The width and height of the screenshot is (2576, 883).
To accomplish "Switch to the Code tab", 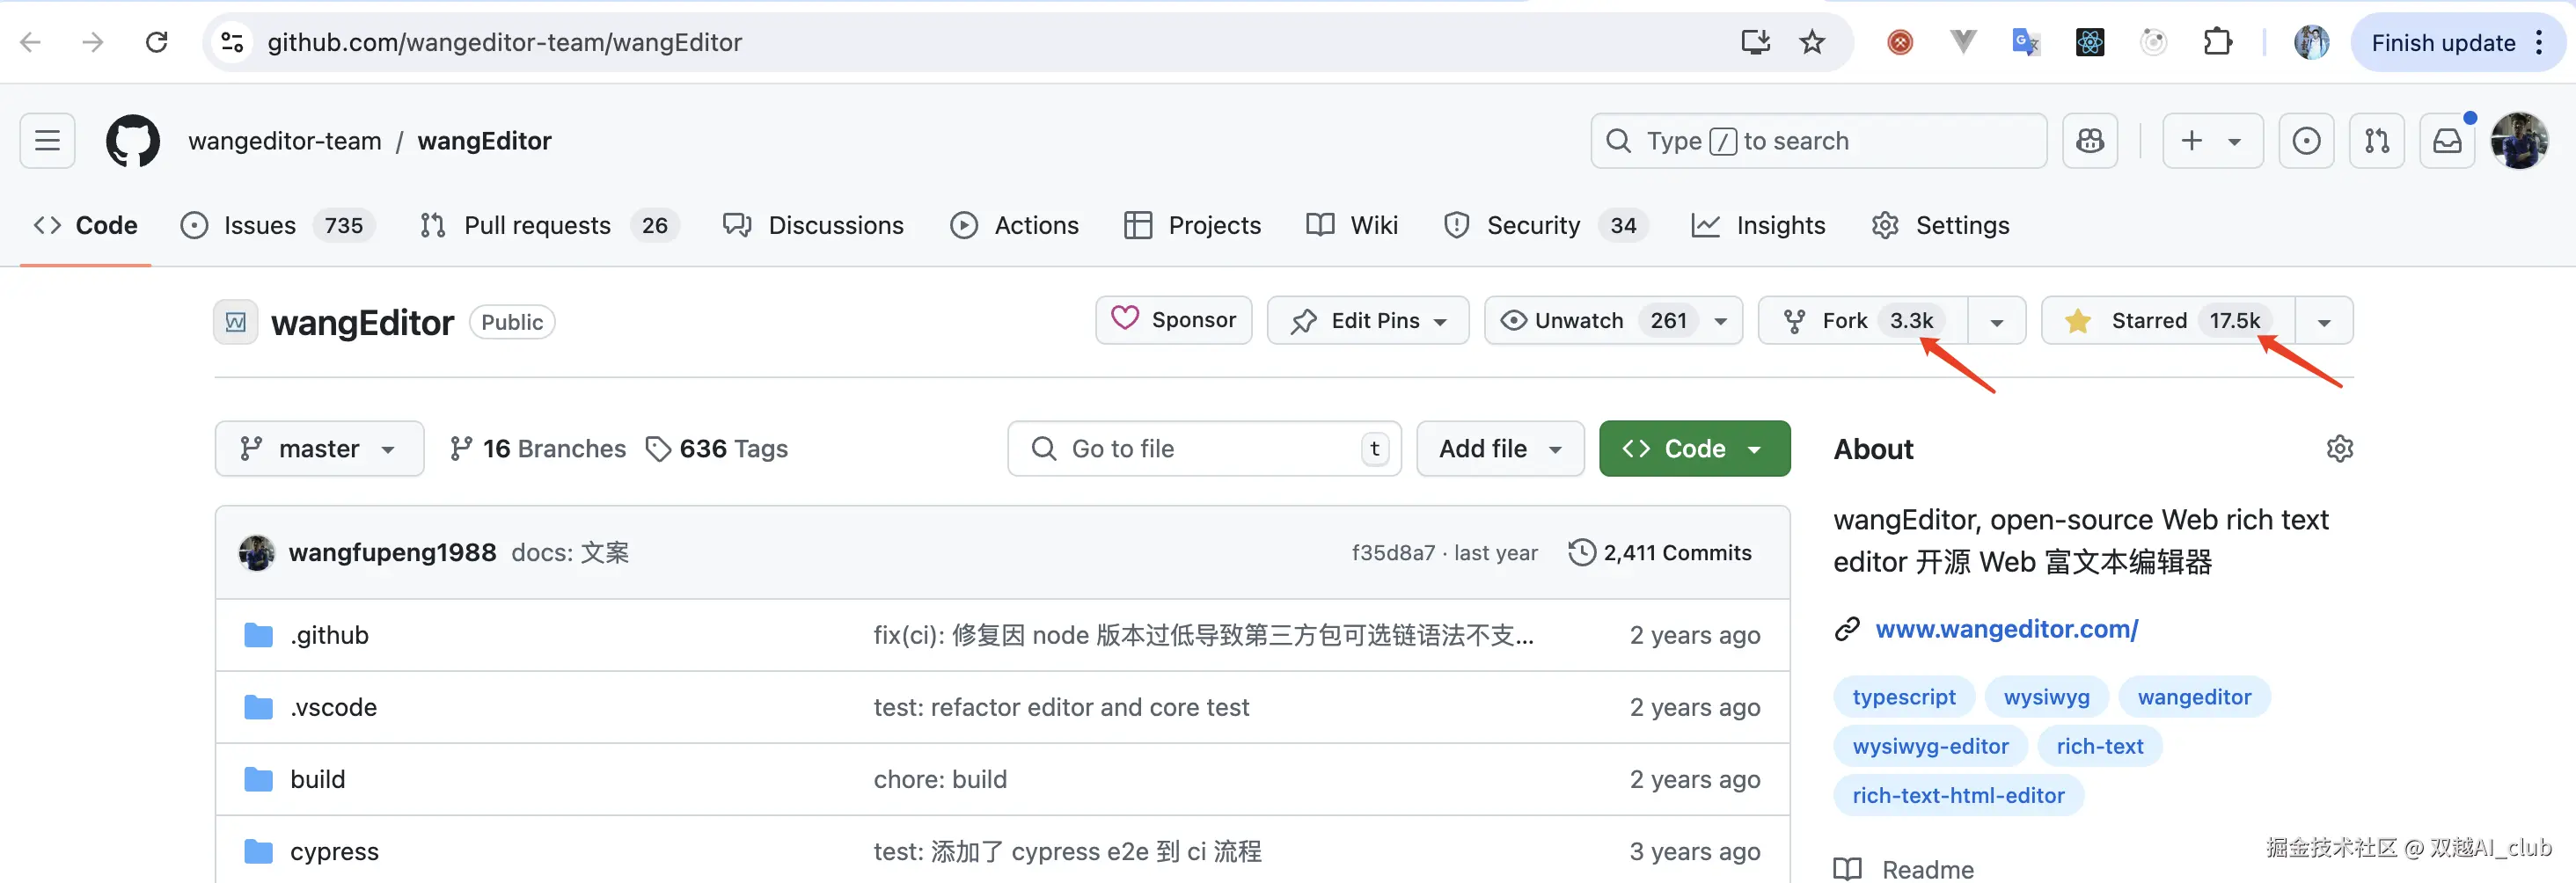I will coord(86,225).
